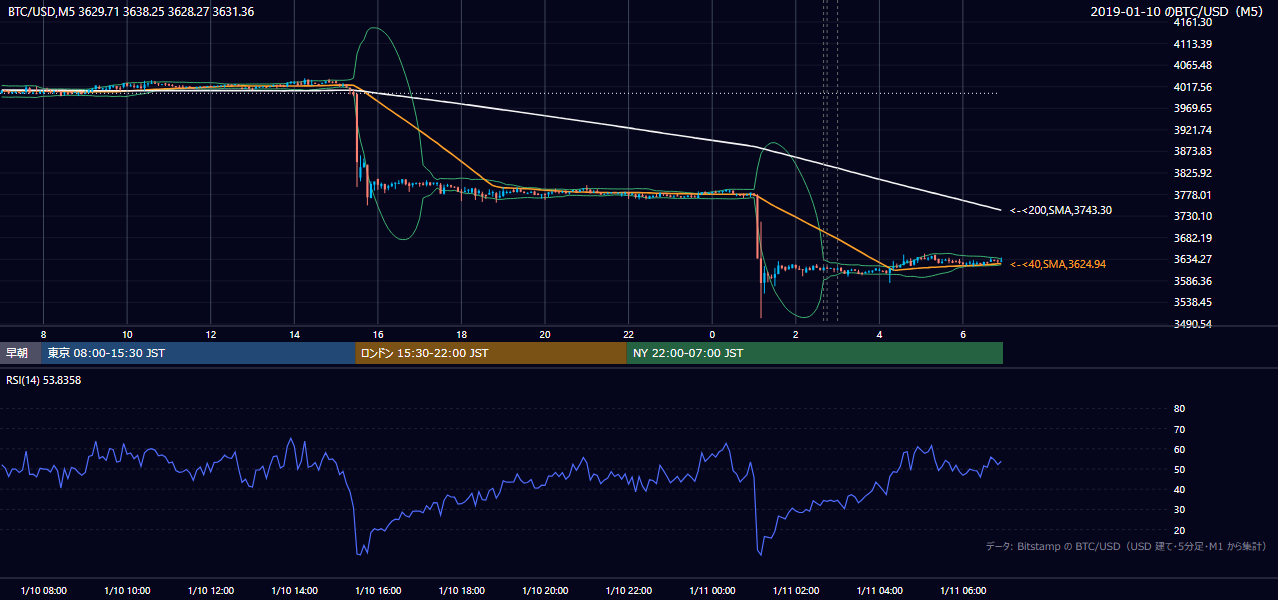This screenshot has width=1278, height=600.
Task: Click the 1/10 22:00 time label
Action: click(x=628, y=591)
